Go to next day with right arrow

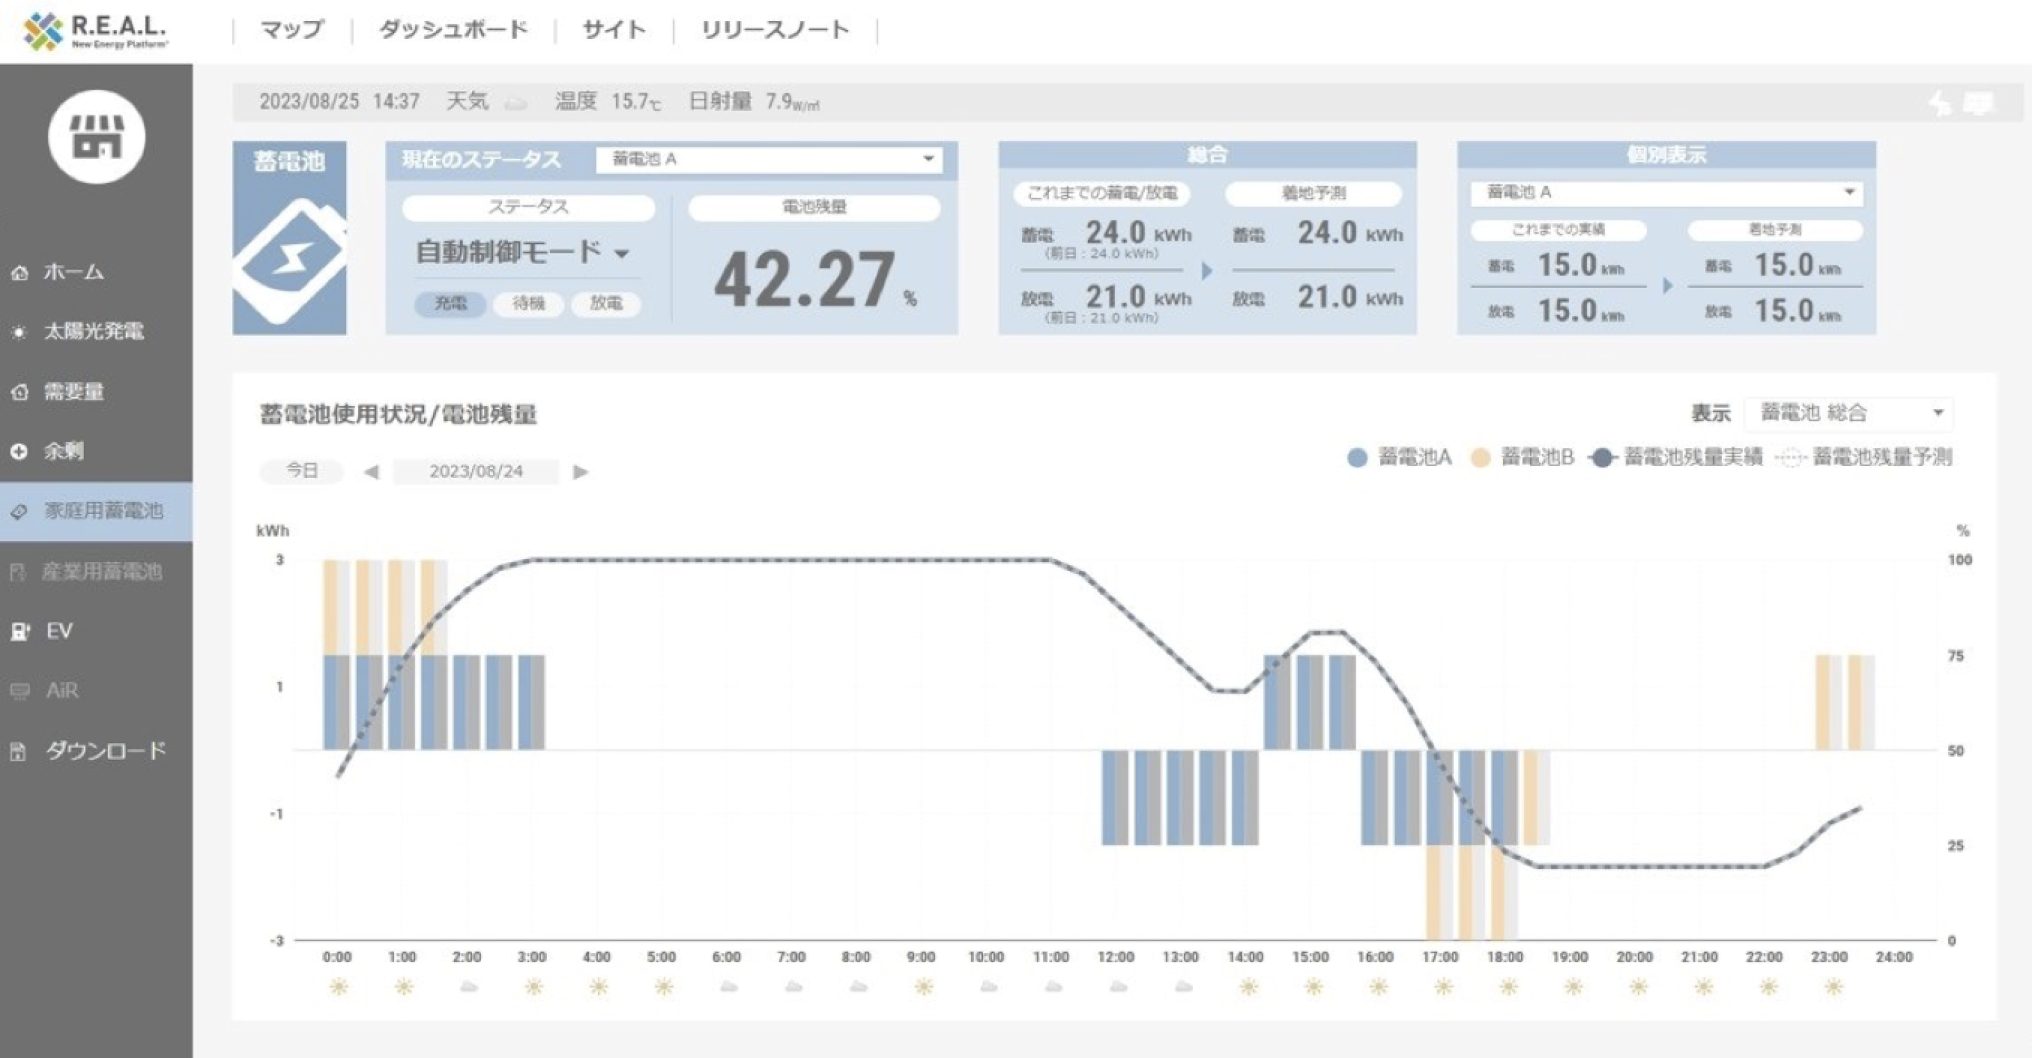581,472
